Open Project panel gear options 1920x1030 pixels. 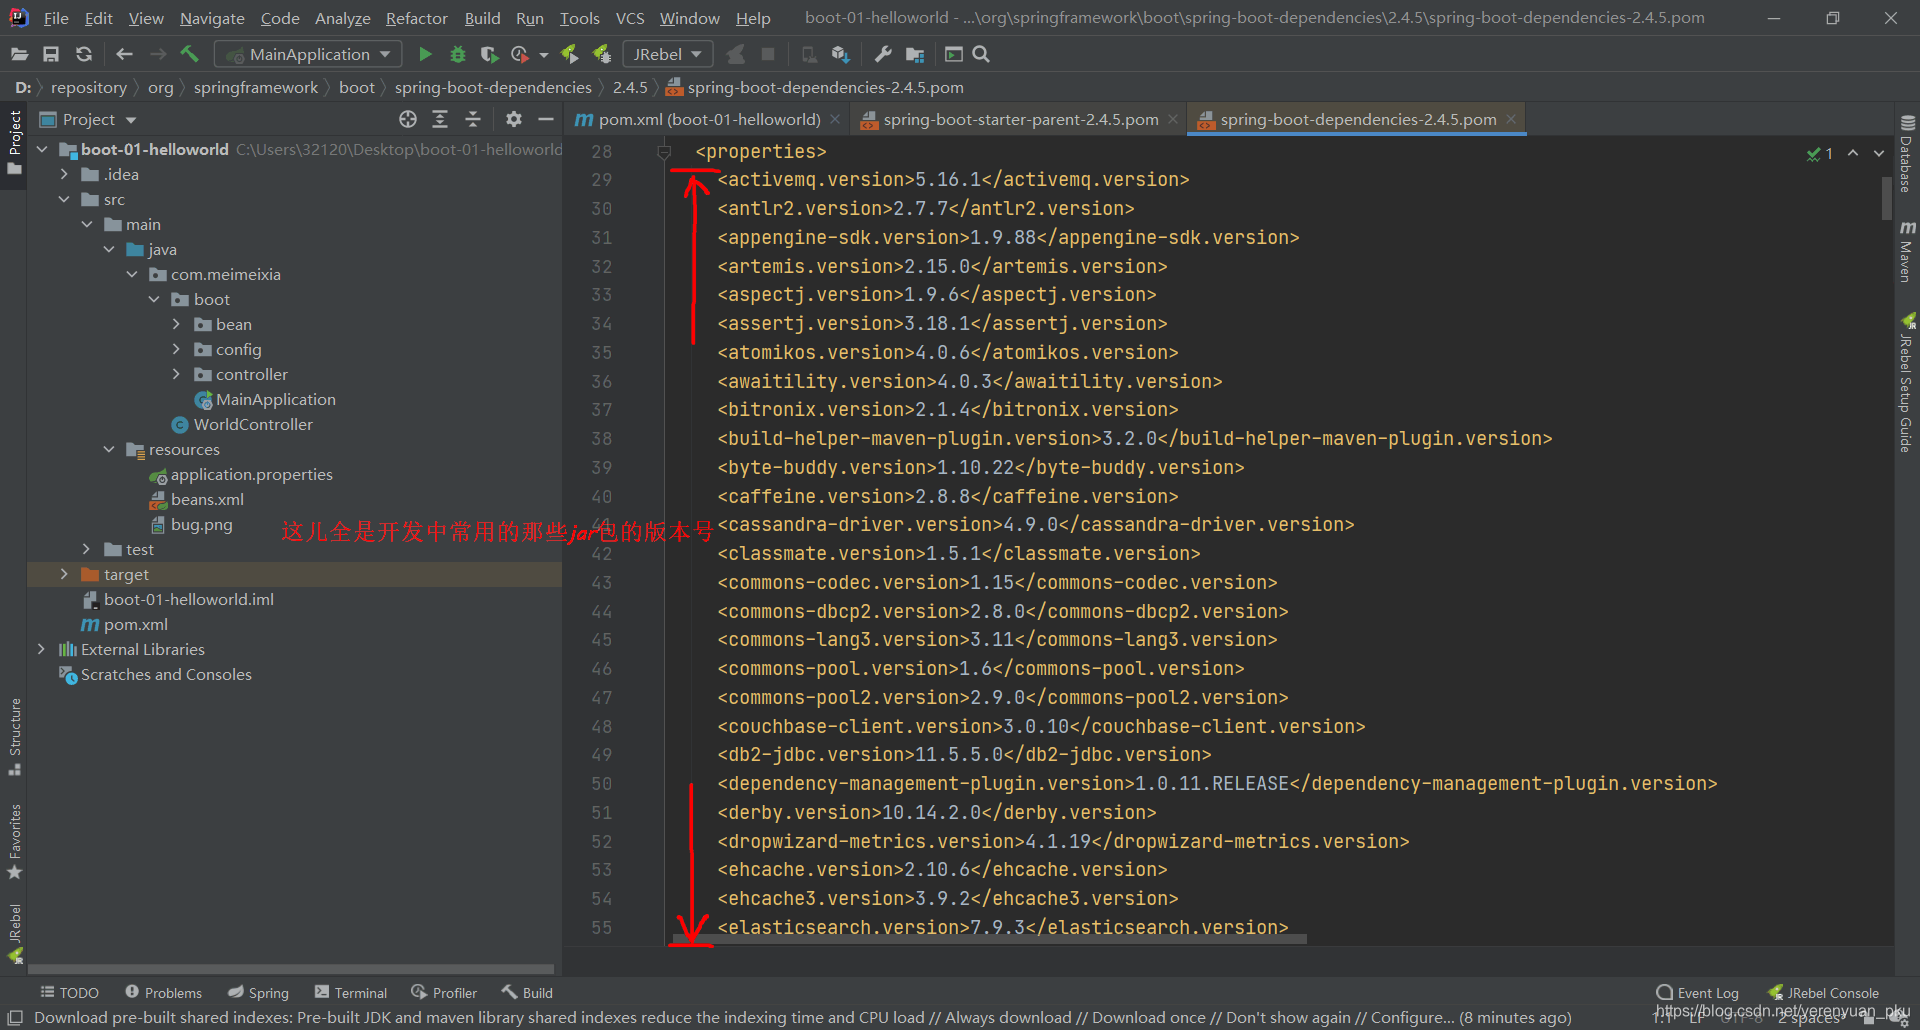[514, 119]
